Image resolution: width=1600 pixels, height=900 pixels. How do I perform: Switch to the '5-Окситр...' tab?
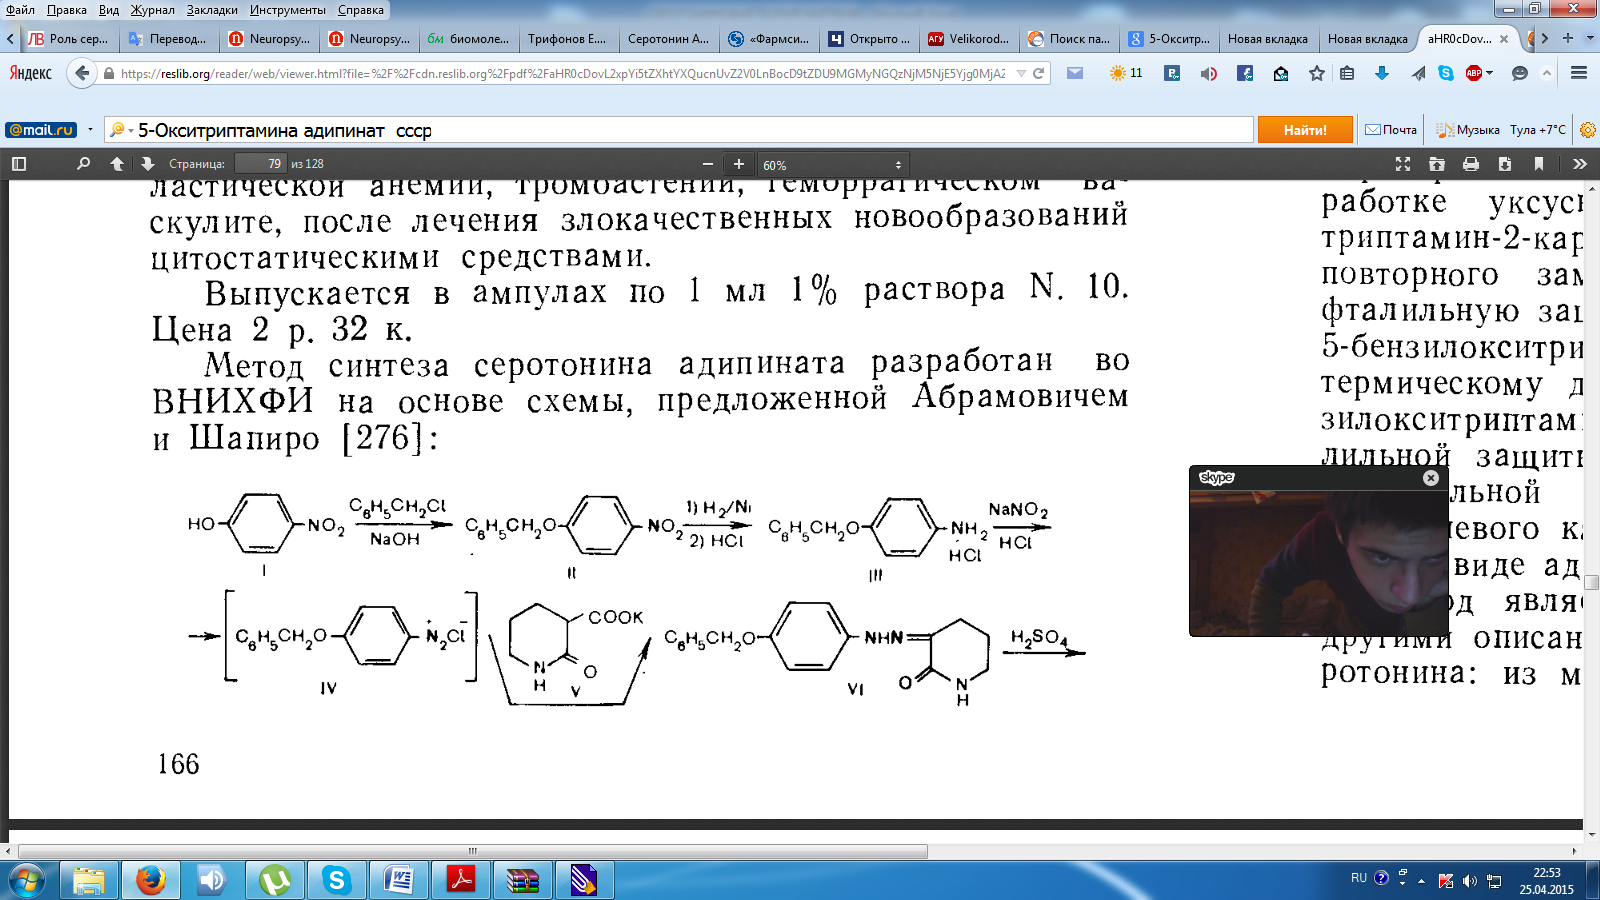(x=1169, y=39)
